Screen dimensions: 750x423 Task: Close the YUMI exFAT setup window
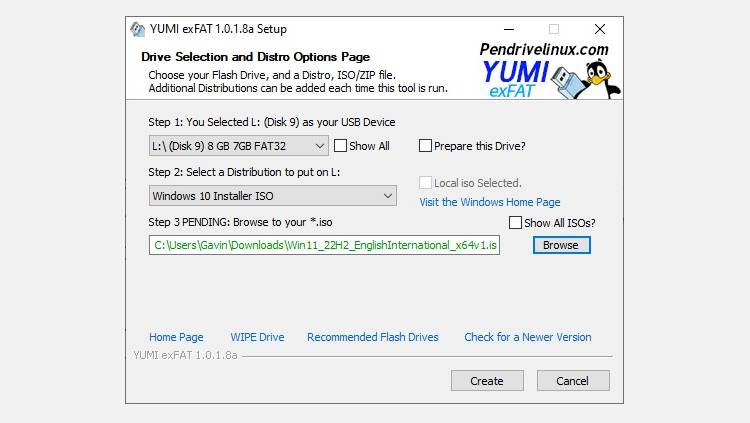(600, 29)
